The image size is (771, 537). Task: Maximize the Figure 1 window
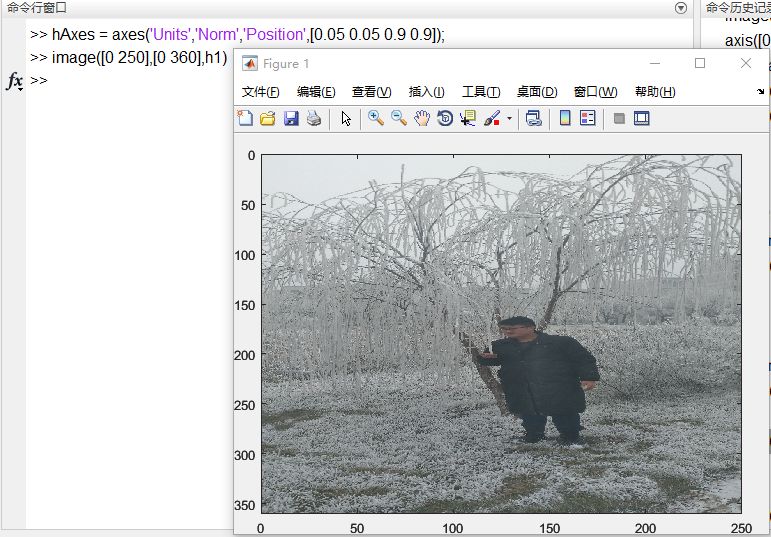coord(700,63)
